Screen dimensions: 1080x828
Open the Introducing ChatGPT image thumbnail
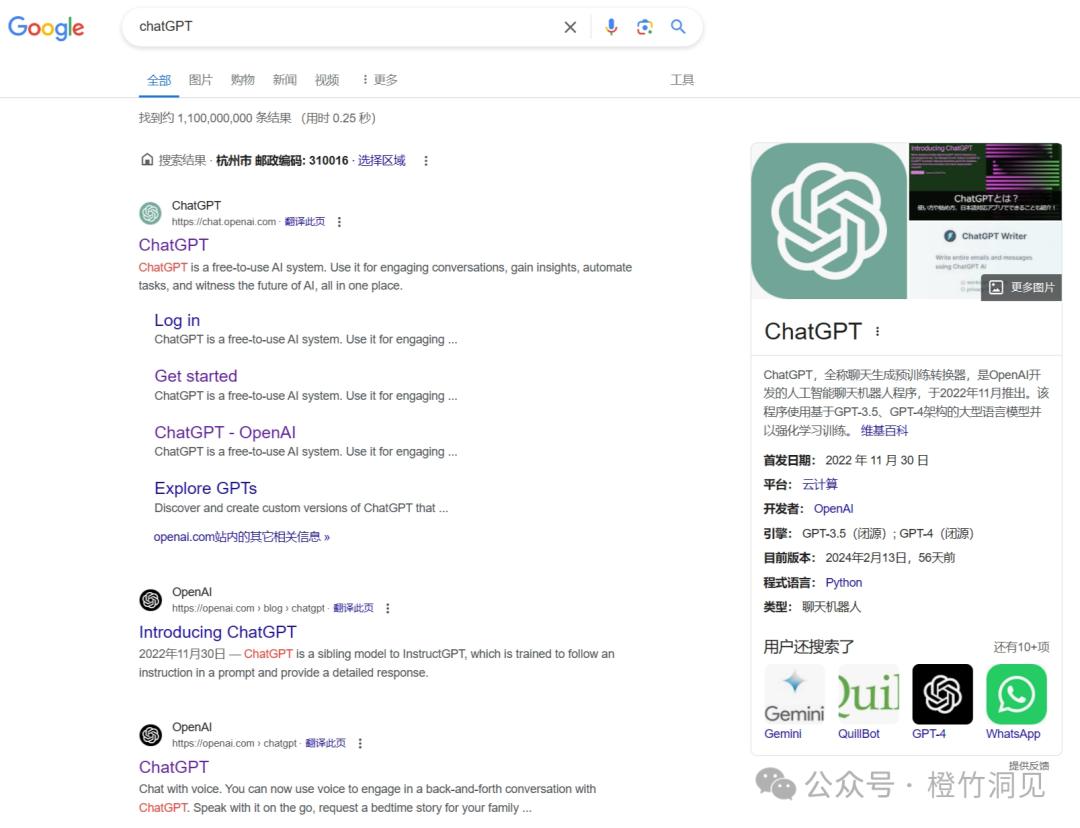pos(985,181)
